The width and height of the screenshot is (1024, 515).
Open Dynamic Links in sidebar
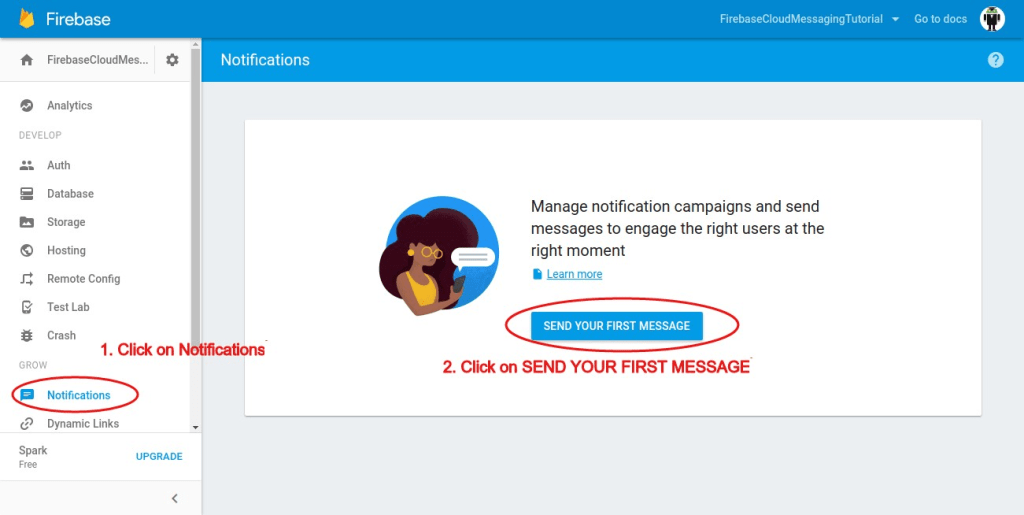click(82, 424)
